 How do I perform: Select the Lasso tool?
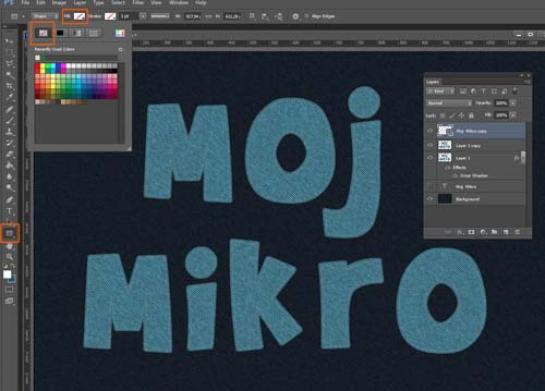click(x=9, y=64)
